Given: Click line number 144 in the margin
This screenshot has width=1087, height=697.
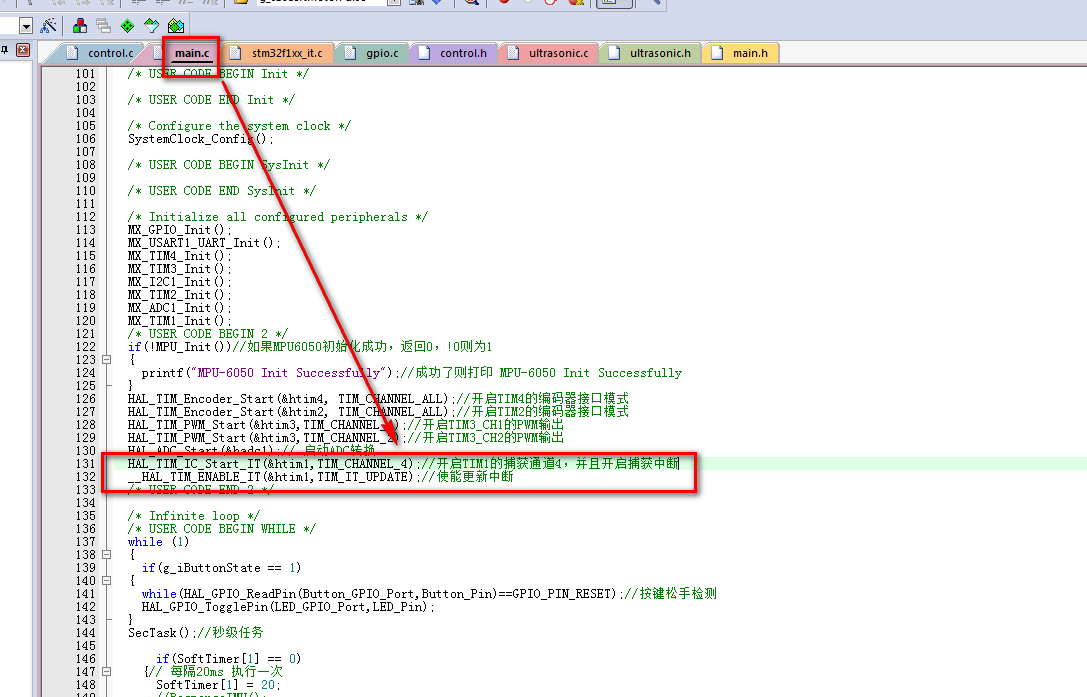Looking at the screenshot, I should (86, 633).
